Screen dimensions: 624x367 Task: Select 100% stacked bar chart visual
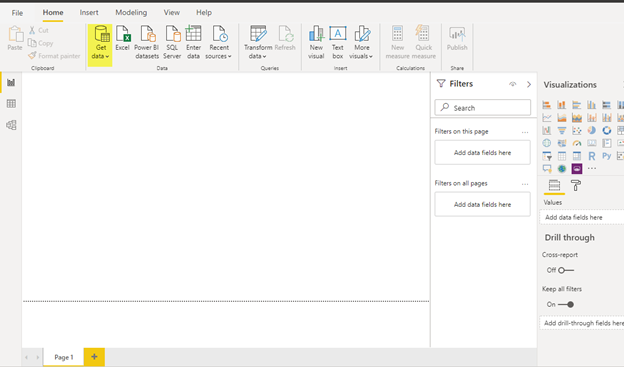tap(606, 105)
